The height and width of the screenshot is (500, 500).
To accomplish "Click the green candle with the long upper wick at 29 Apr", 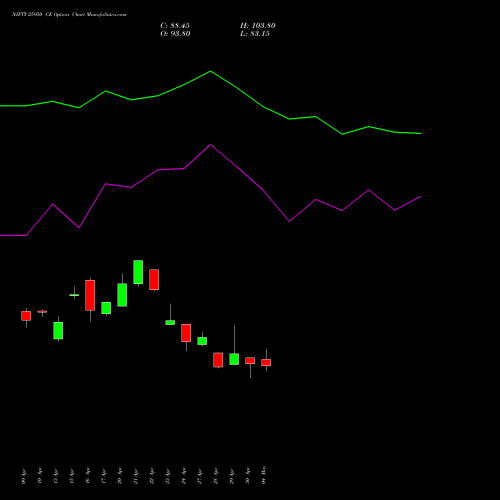I will click(234, 359).
